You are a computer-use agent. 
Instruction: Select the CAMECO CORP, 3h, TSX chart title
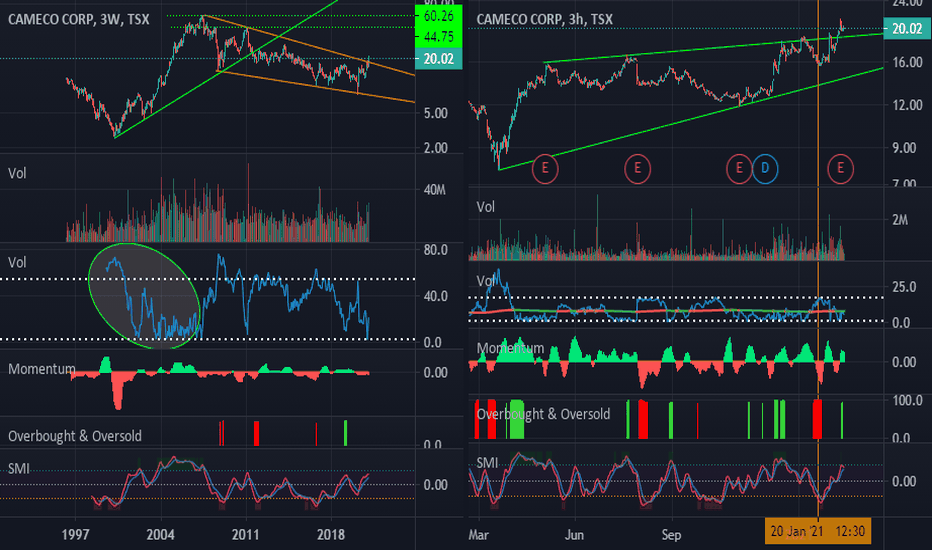pyautogui.click(x=544, y=20)
